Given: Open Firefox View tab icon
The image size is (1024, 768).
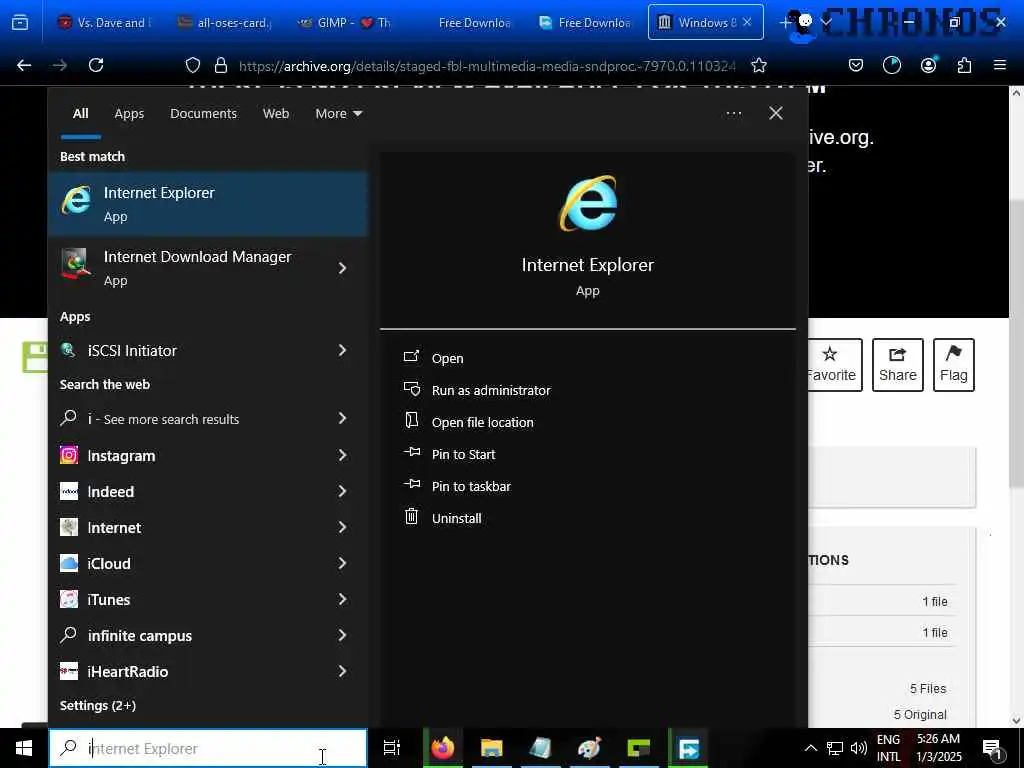Looking at the screenshot, I should [20, 23].
